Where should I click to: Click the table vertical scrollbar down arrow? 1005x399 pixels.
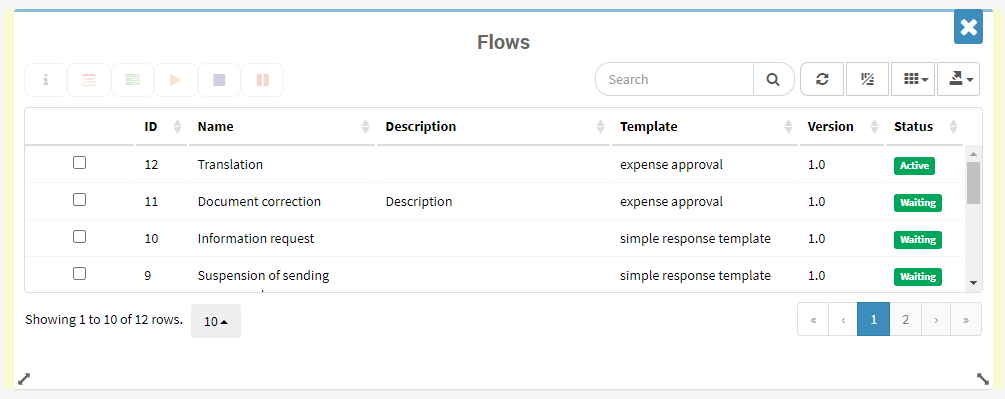973,282
